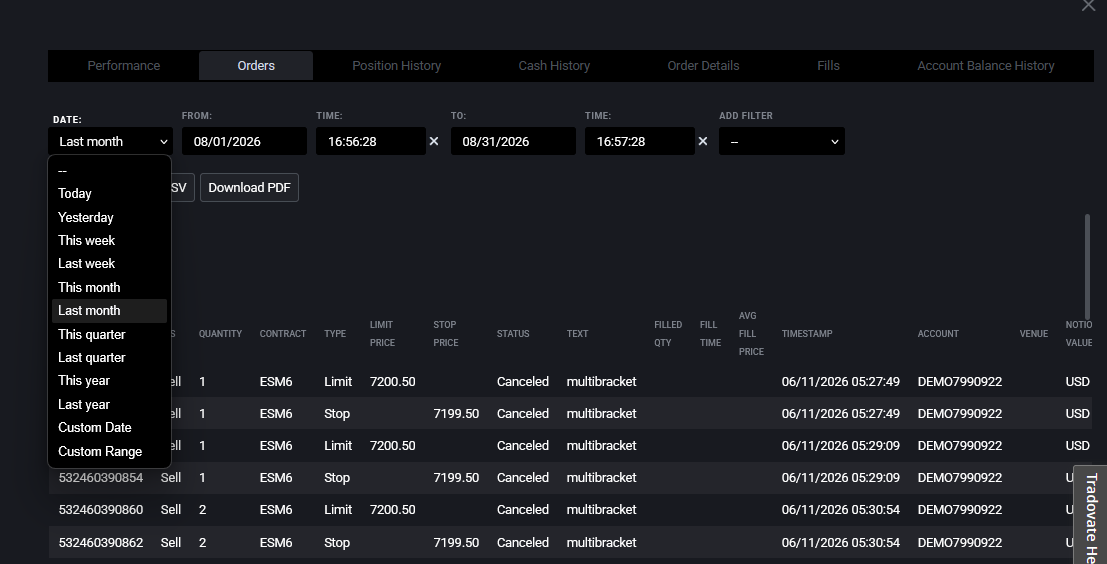Image resolution: width=1107 pixels, height=564 pixels.
Task: Choose Yesterday in the date list
Action: [x=109, y=217]
